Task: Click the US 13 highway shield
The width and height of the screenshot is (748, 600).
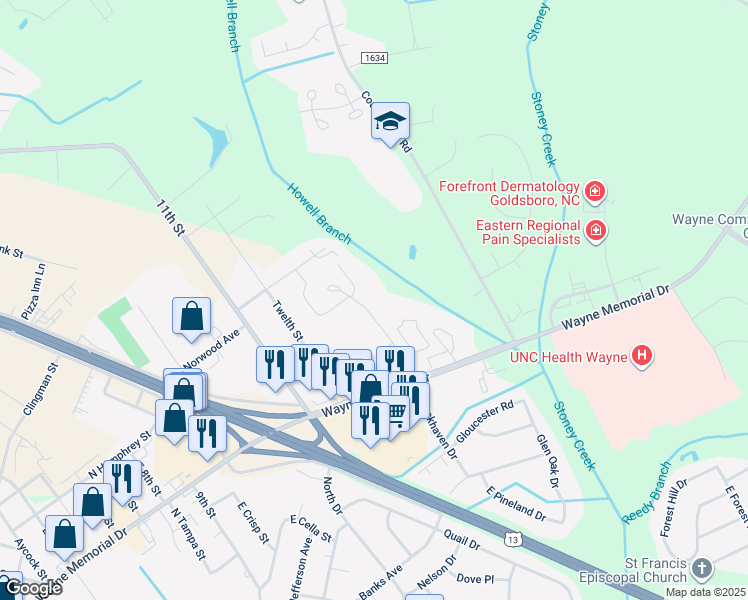Action: pyautogui.click(x=513, y=539)
